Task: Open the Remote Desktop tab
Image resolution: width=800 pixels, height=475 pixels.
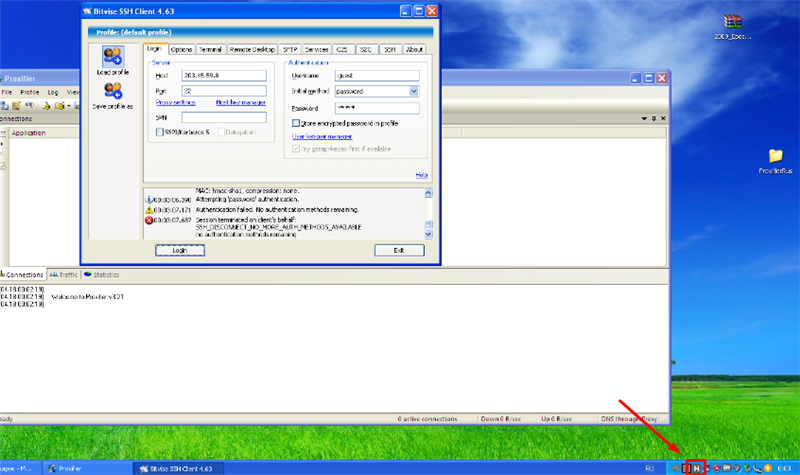Action: tap(252, 49)
